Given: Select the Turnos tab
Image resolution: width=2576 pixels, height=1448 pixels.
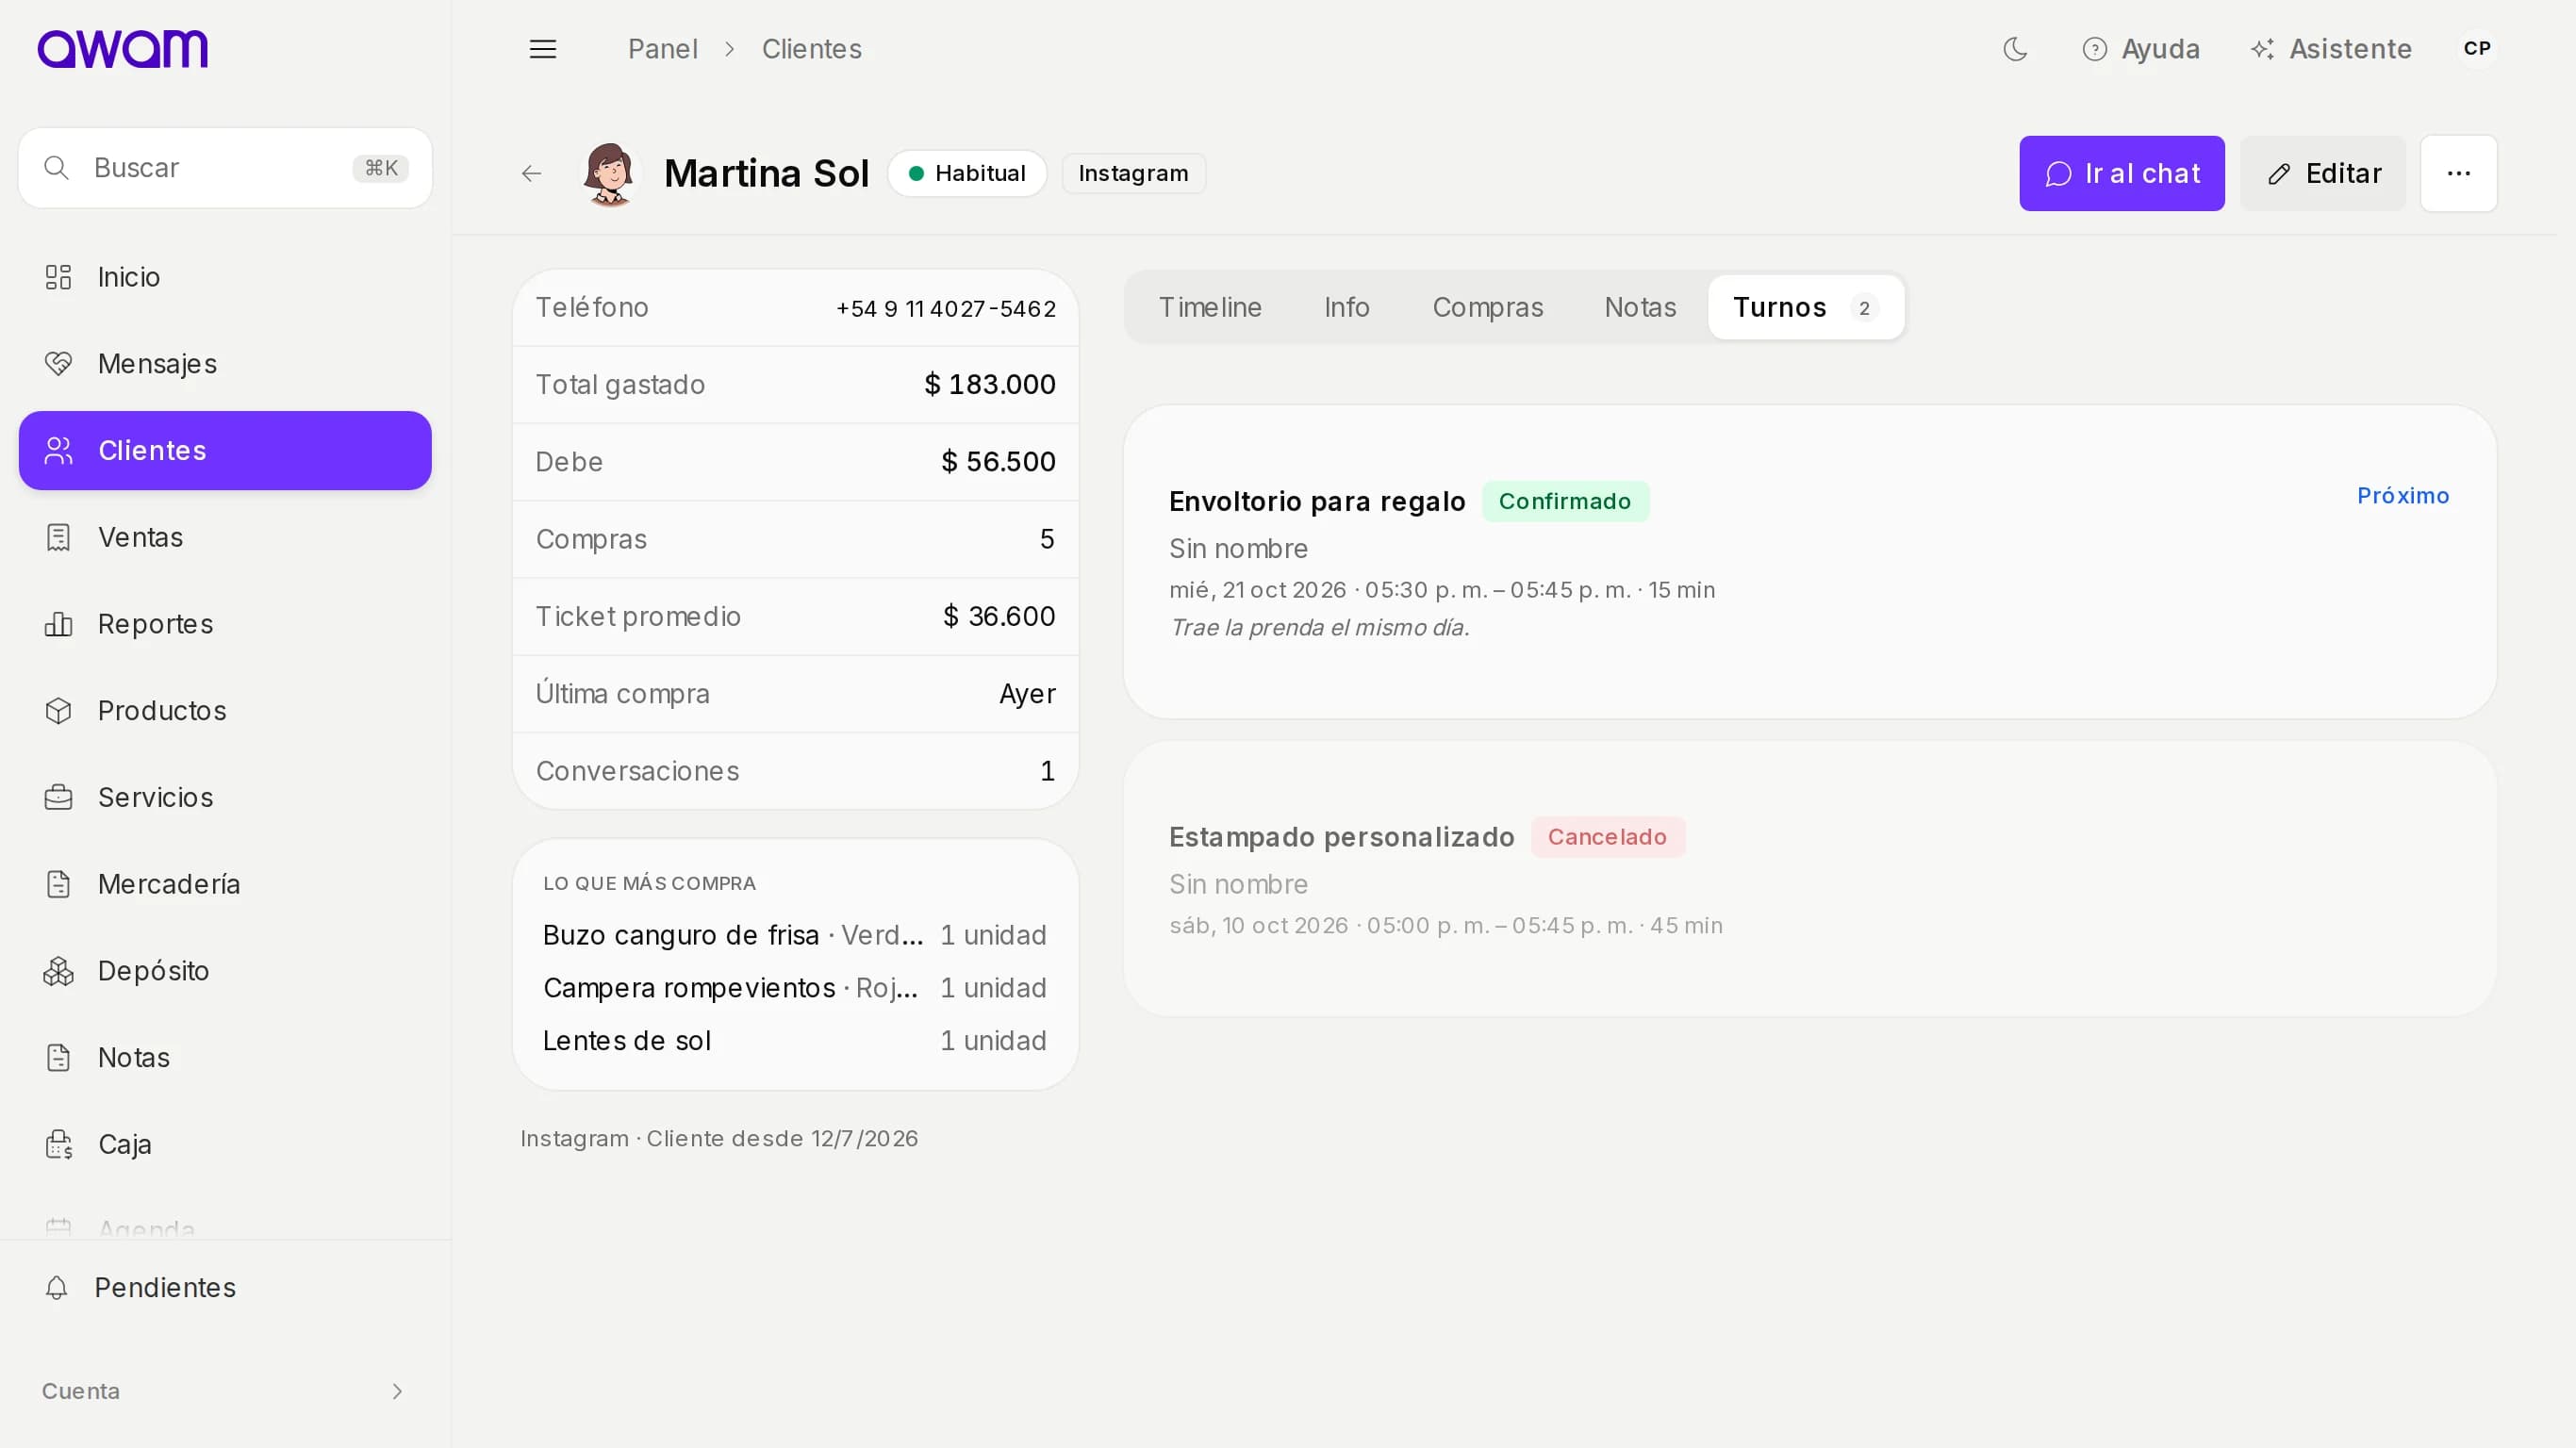Looking at the screenshot, I should click(x=1806, y=307).
